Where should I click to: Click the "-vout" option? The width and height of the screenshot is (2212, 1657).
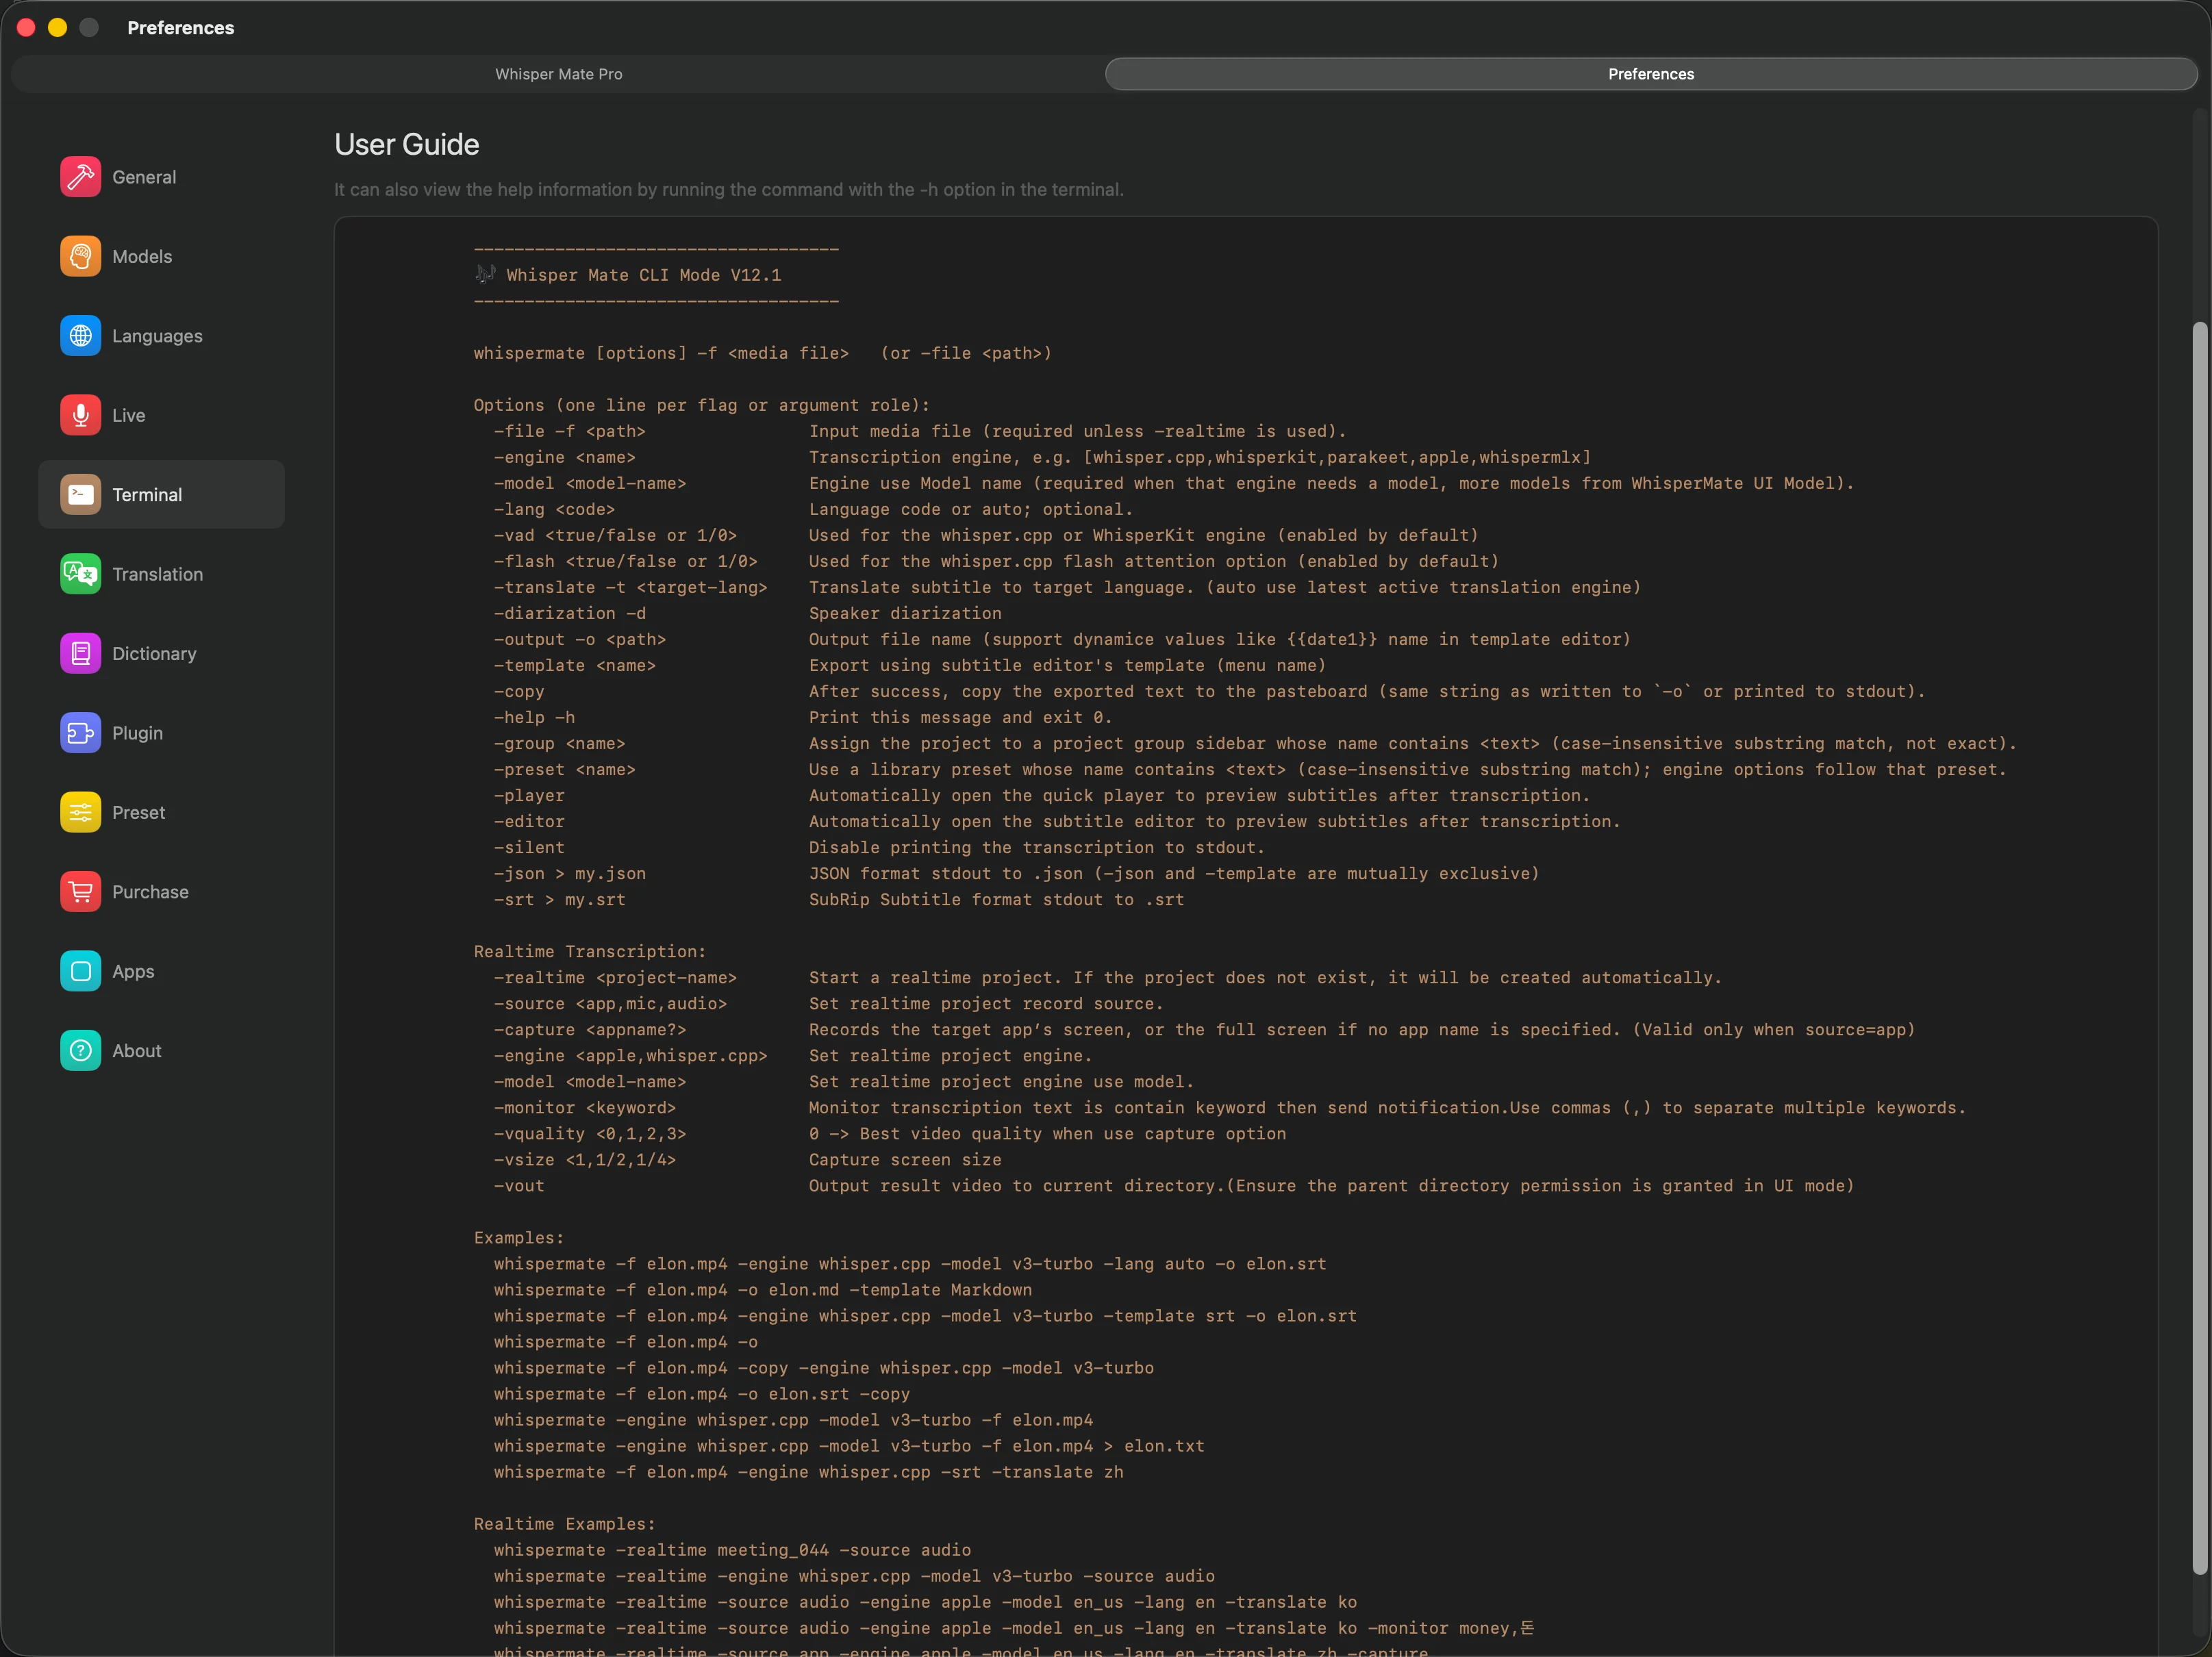(x=519, y=1185)
